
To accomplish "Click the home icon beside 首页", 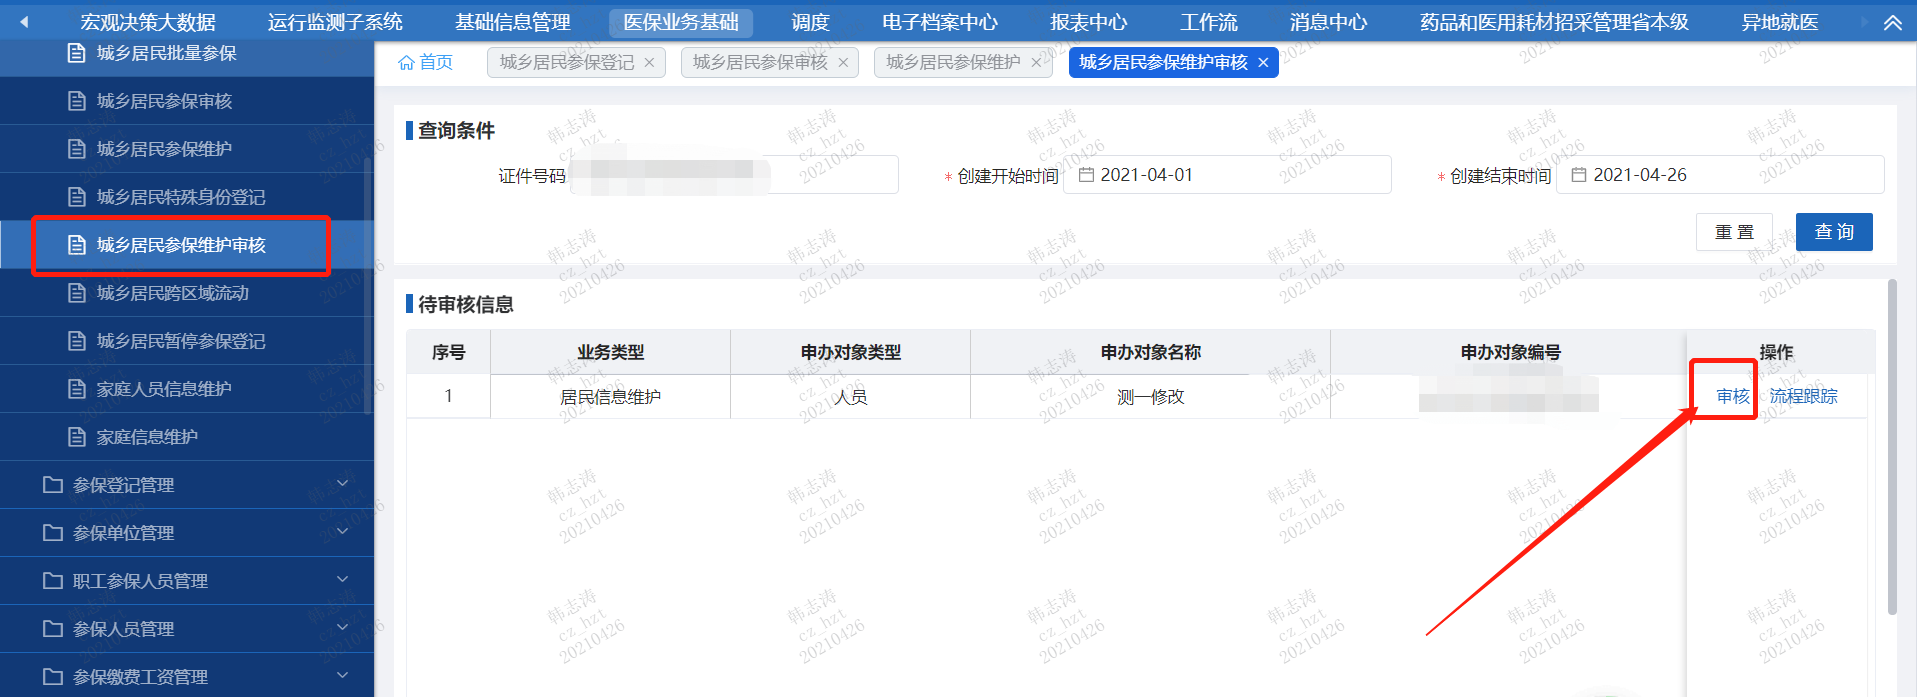I will tap(406, 63).
